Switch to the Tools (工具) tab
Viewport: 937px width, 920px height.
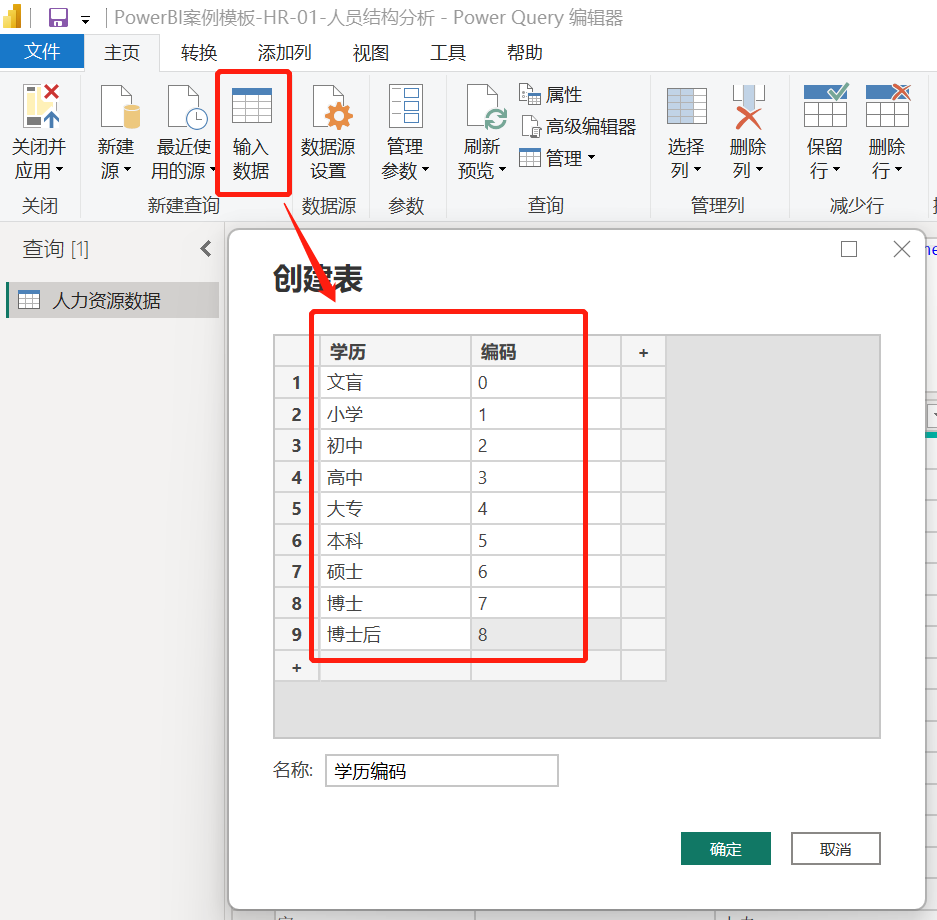(448, 53)
